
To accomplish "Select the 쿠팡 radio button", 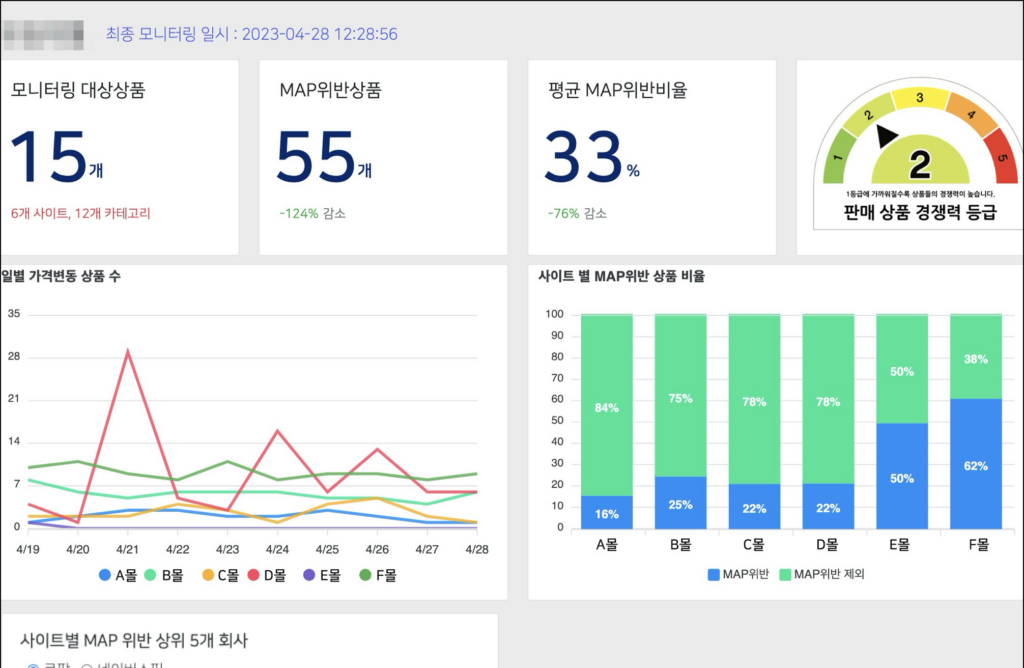I will 33,664.
